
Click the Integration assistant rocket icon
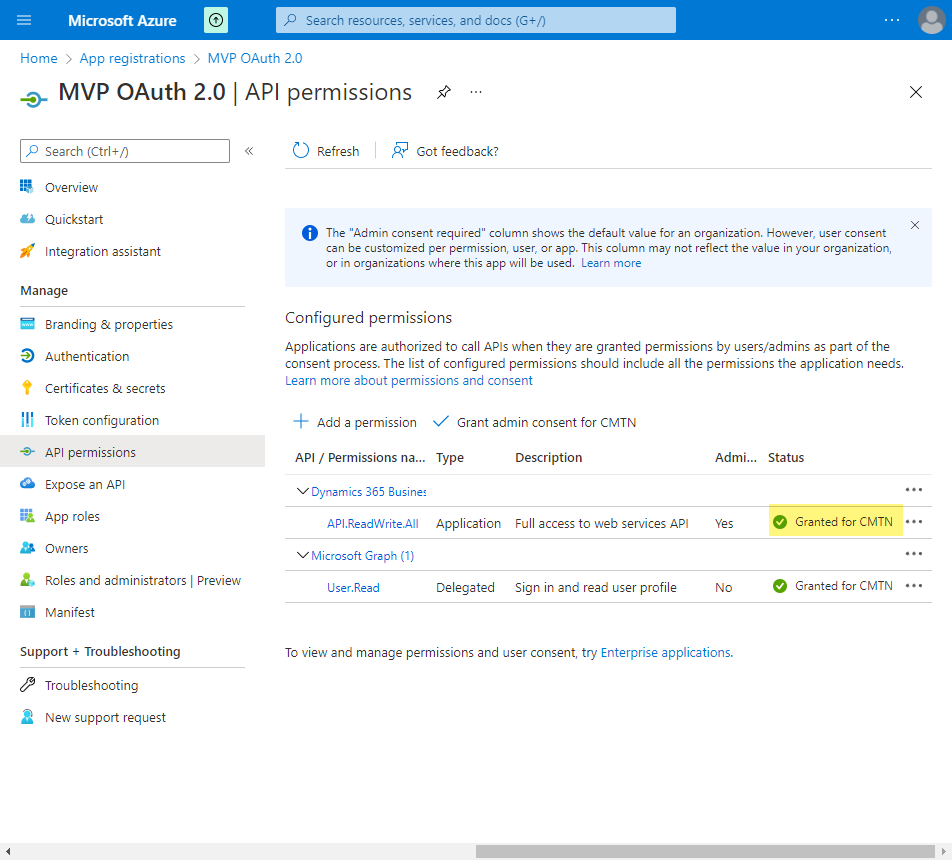(27, 251)
